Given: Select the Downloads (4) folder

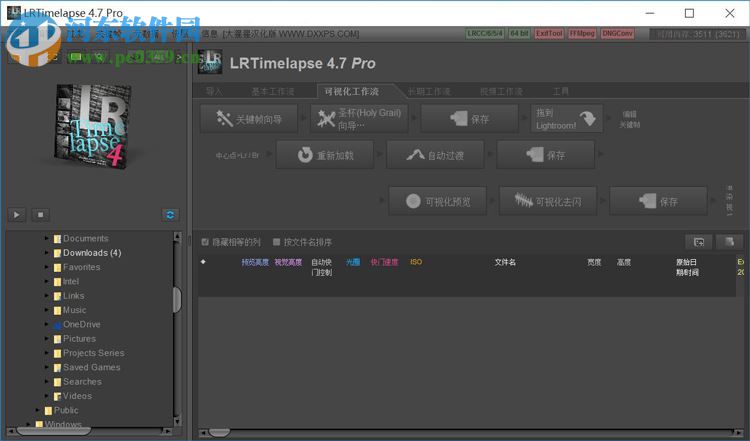Looking at the screenshot, I should click(x=92, y=253).
